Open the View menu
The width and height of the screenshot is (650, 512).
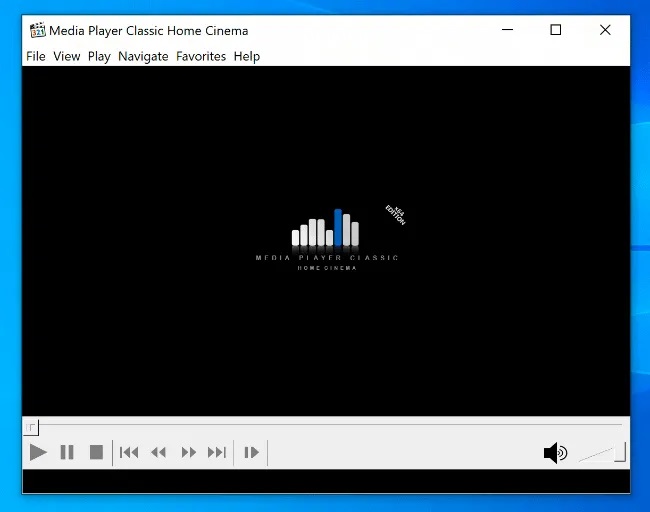coord(67,56)
